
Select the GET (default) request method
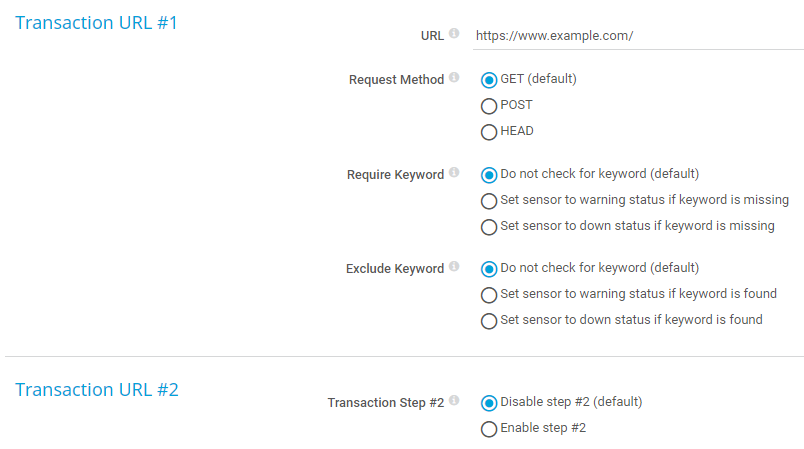[489, 80]
